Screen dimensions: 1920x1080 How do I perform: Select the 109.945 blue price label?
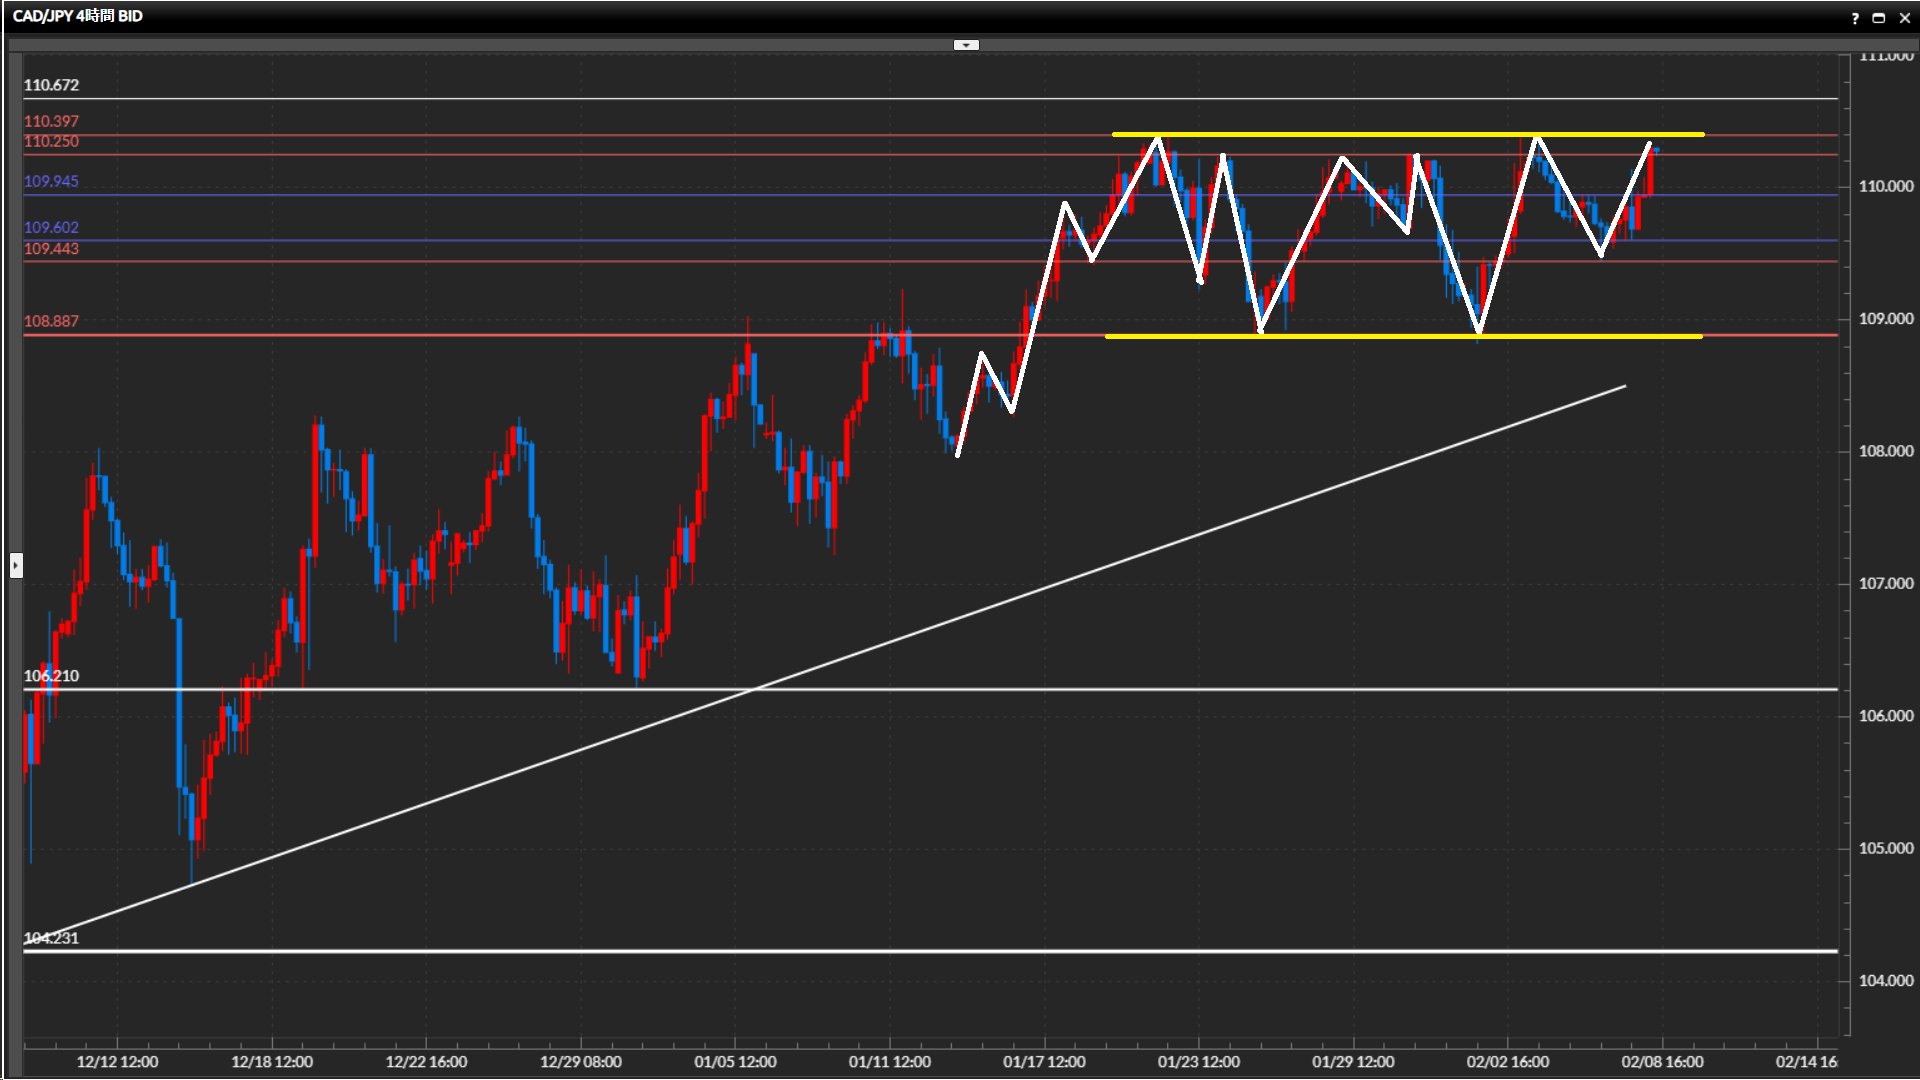click(51, 181)
